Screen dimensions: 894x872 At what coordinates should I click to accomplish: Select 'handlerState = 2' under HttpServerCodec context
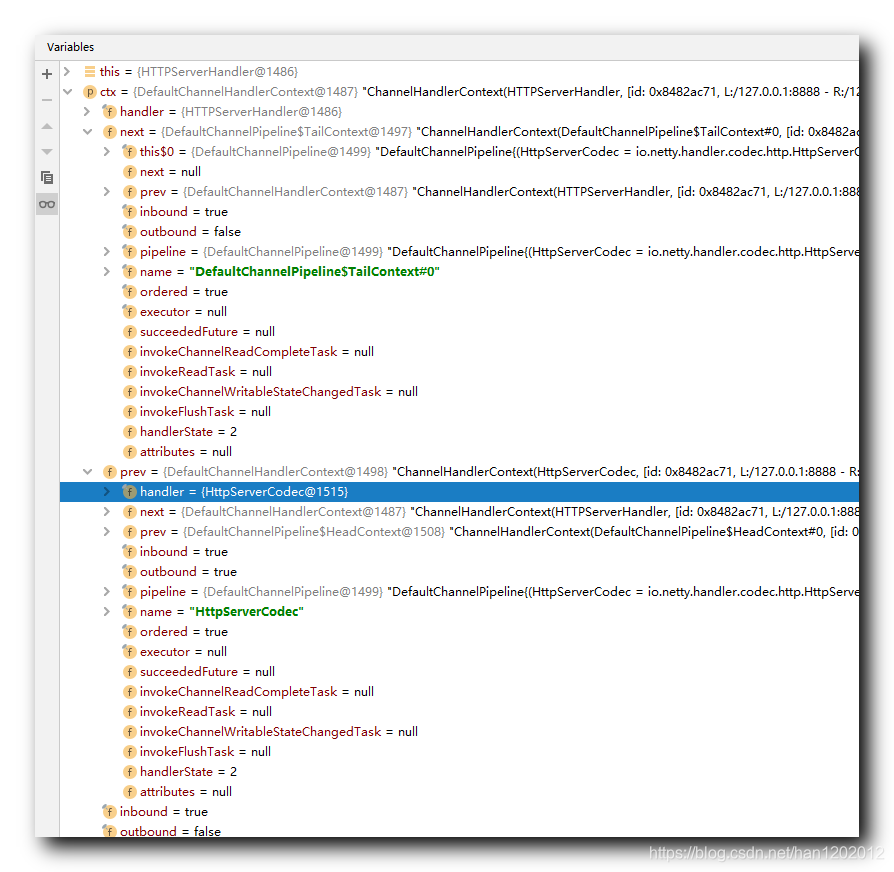click(459, 772)
